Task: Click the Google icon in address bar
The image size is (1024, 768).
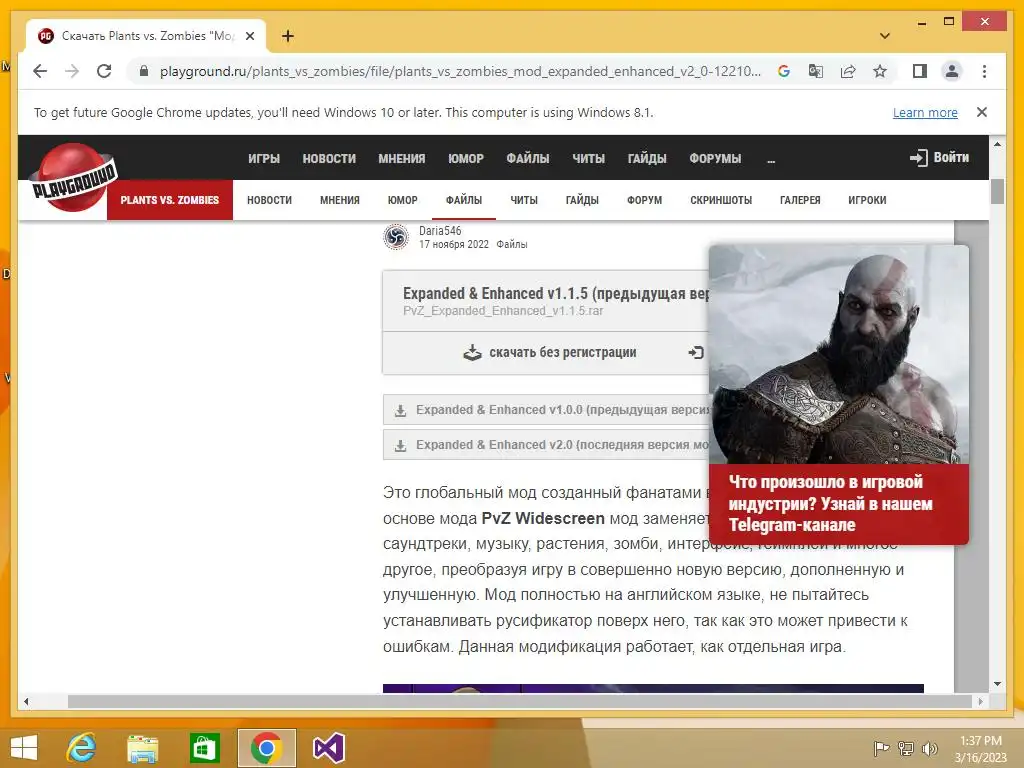Action: 784,71
